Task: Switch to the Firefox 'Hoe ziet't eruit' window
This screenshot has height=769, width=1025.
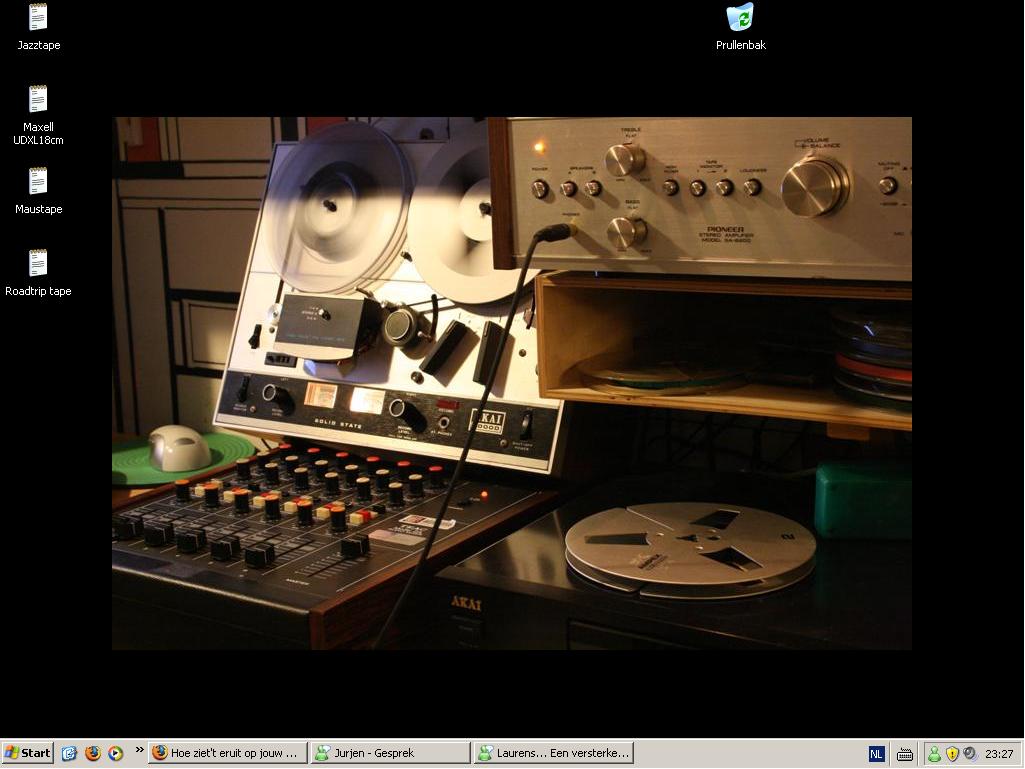Action: (x=227, y=753)
